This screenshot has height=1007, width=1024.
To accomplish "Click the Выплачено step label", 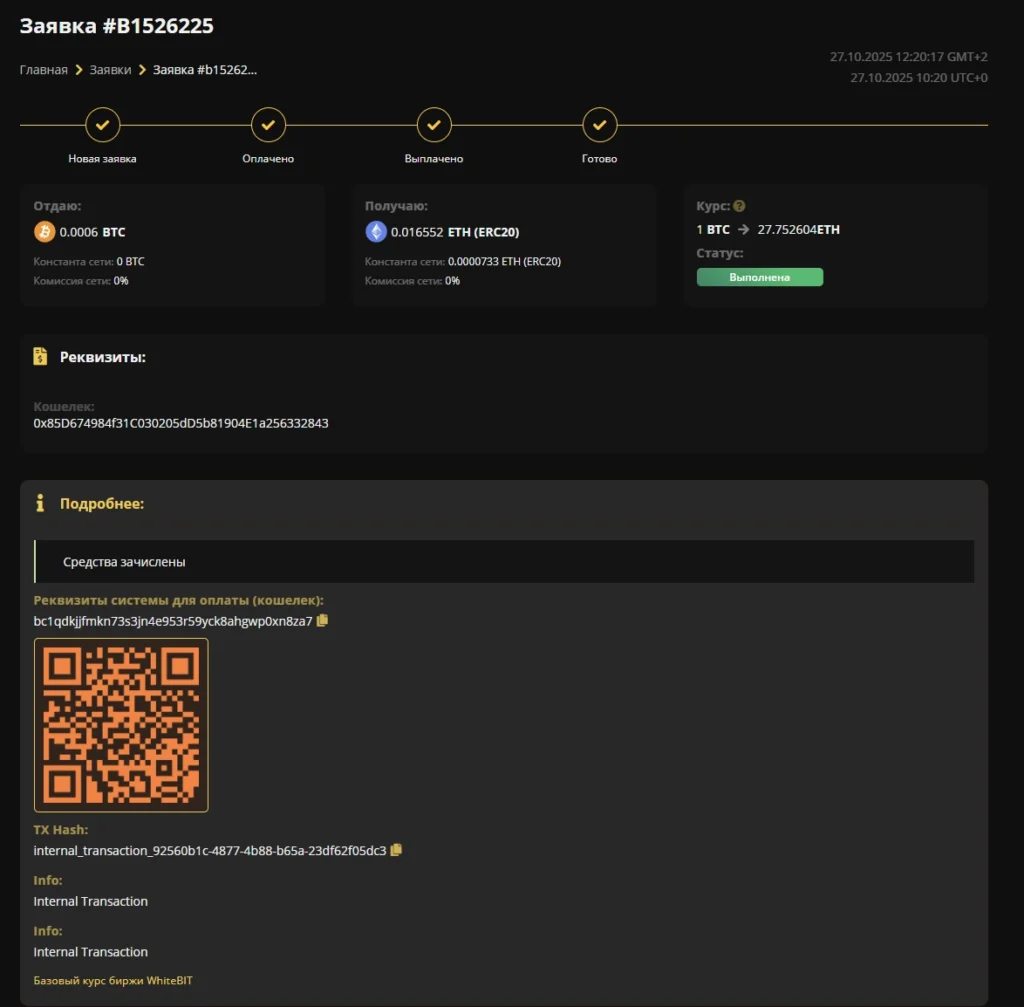I will [434, 159].
